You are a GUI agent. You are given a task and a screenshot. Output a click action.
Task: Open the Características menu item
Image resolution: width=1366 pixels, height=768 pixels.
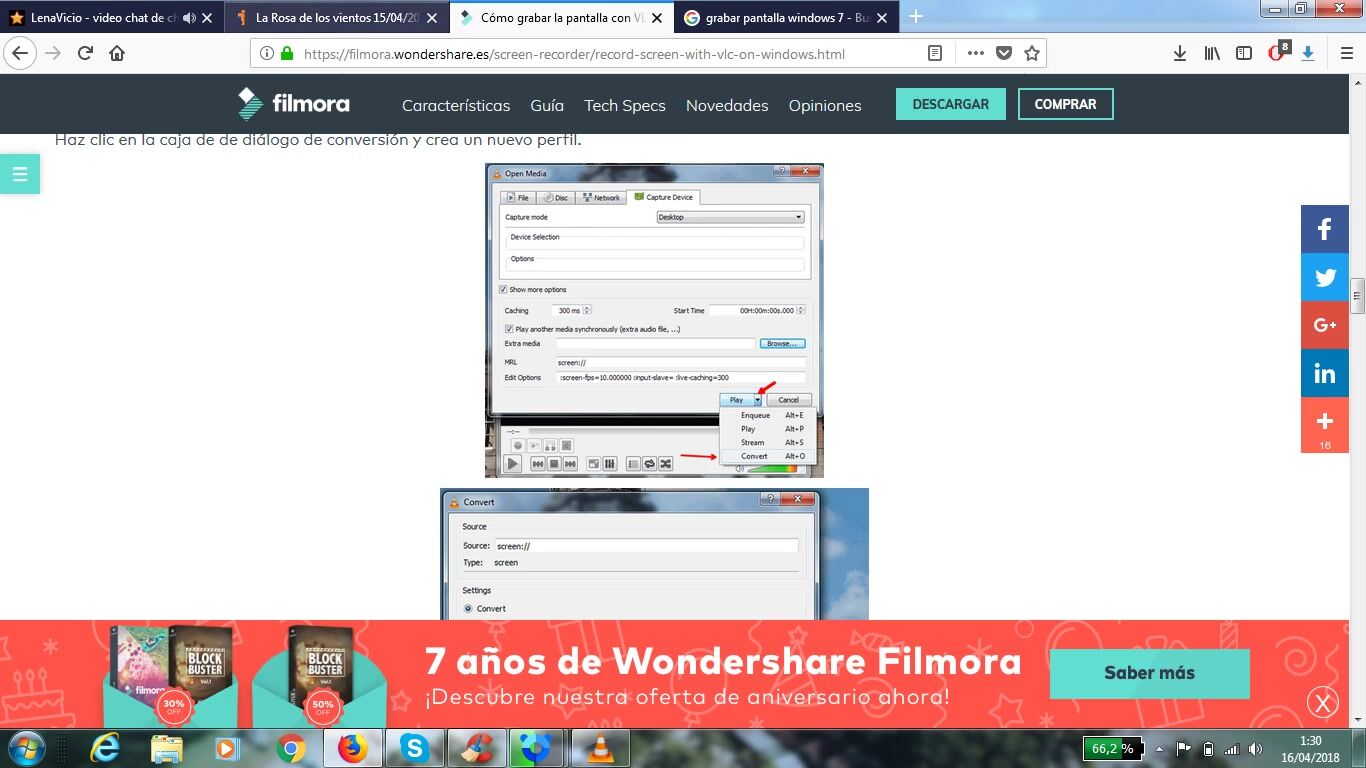coord(456,105)
